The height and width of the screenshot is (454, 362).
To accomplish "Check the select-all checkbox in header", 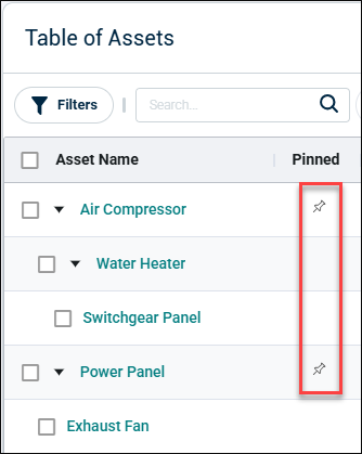I will 30,160.
